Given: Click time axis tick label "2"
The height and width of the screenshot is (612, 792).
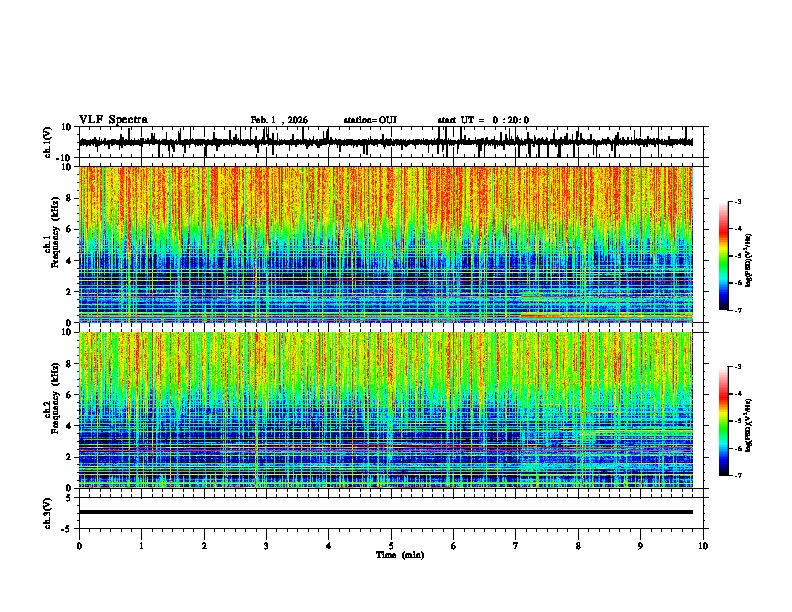Looking at the screenshot, I should pyautogui.click(x=204, y=546).
